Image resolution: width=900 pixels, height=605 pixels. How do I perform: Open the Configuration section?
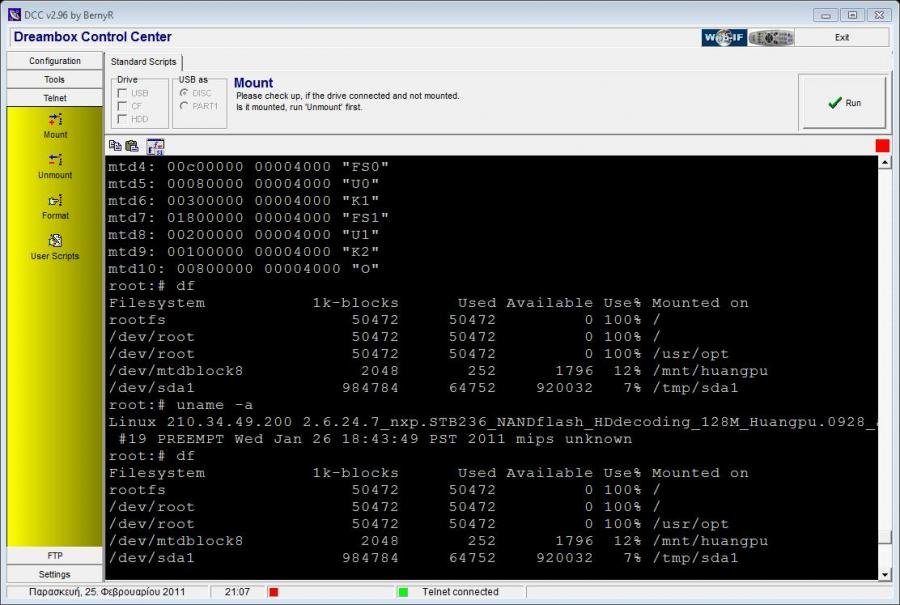(x=55, y=61)
